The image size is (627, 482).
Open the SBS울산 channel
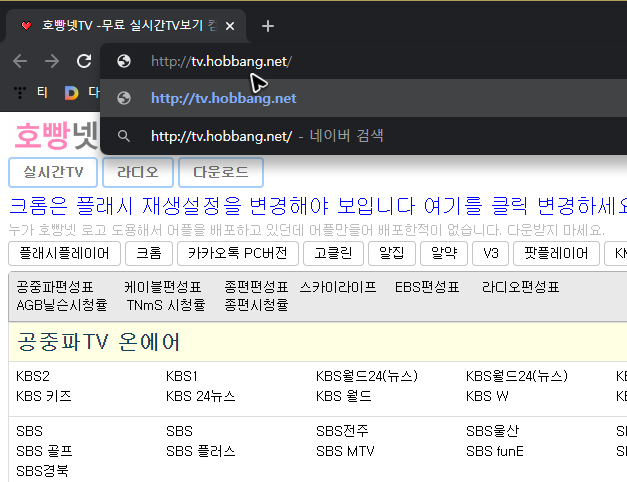tap(492, 431)
